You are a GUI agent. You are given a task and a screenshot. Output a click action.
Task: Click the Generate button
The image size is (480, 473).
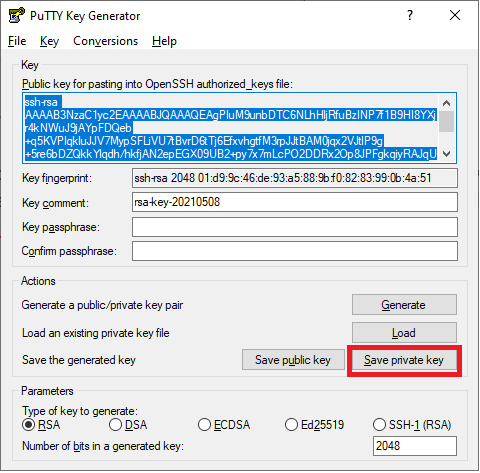tap(404, 305)
